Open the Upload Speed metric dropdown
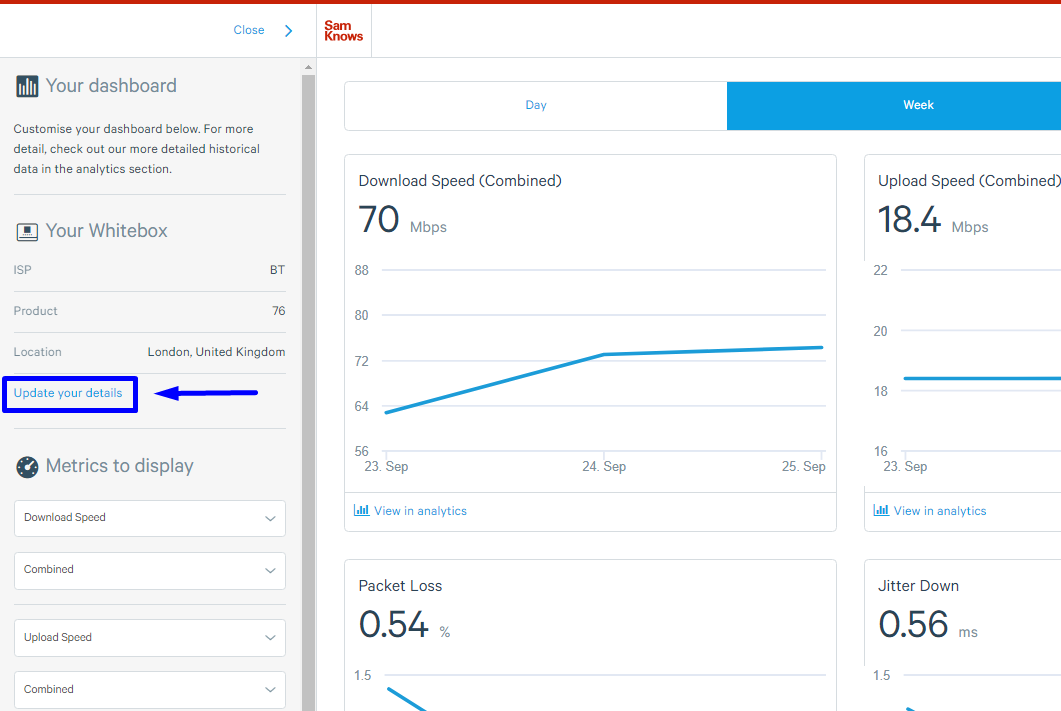Image resolution: width=1061 pixels, height=711 pixels. [150, 638]
